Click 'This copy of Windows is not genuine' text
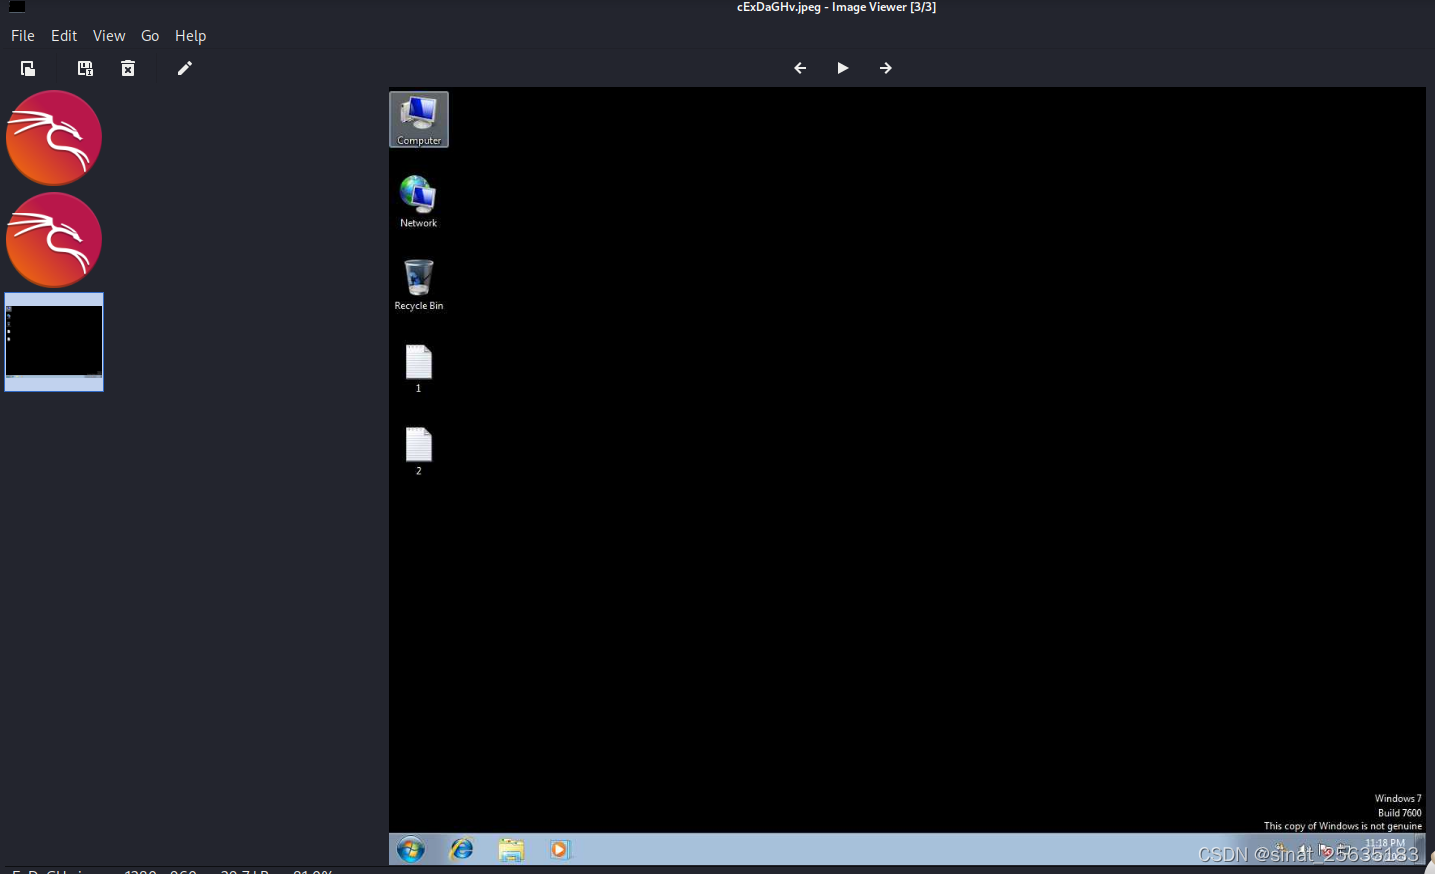1435x874 pixels. 1342,826
